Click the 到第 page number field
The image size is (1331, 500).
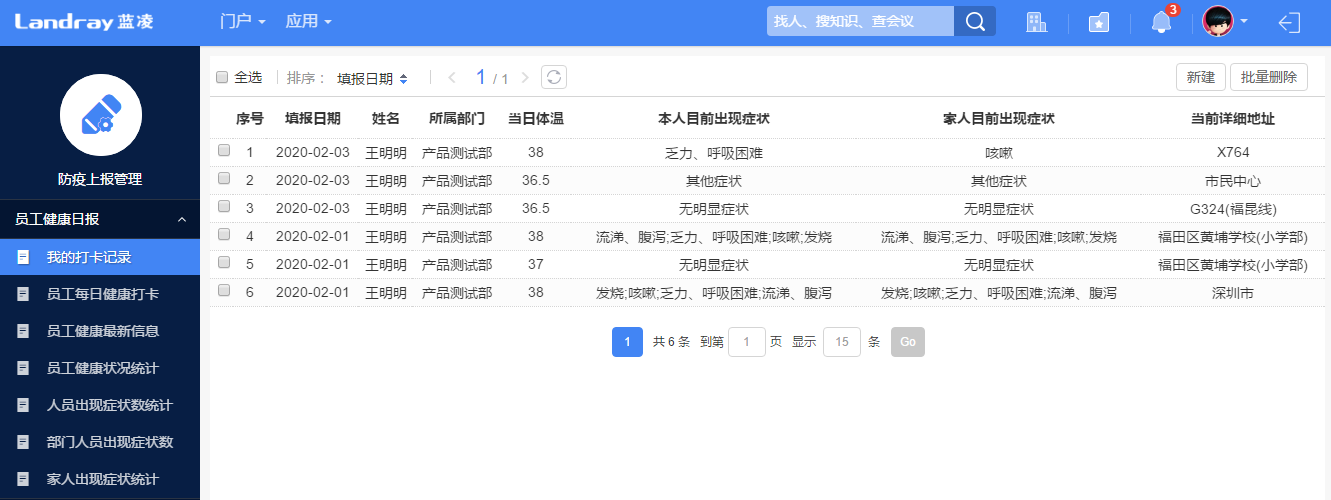click(747, 342)
